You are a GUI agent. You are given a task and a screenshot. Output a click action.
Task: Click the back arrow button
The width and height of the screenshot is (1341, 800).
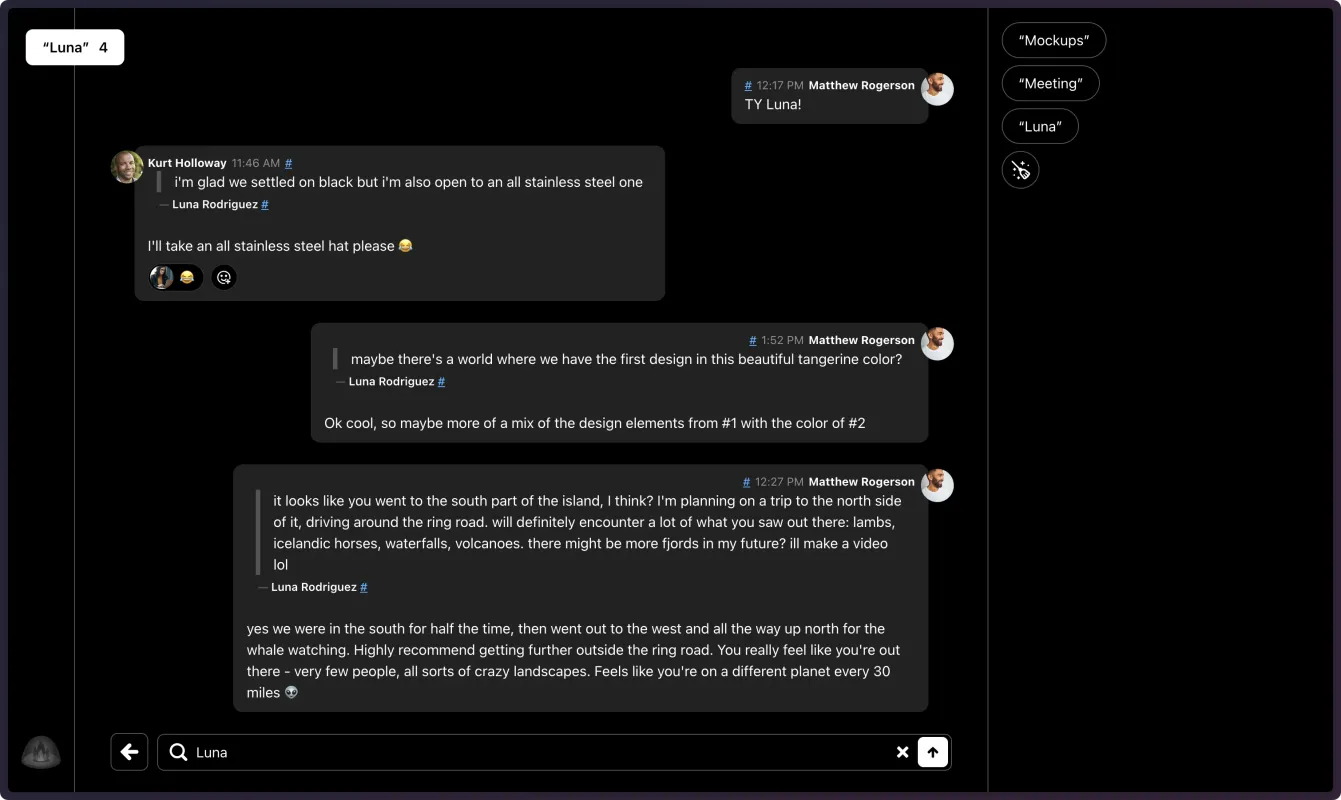click(129, 752)
